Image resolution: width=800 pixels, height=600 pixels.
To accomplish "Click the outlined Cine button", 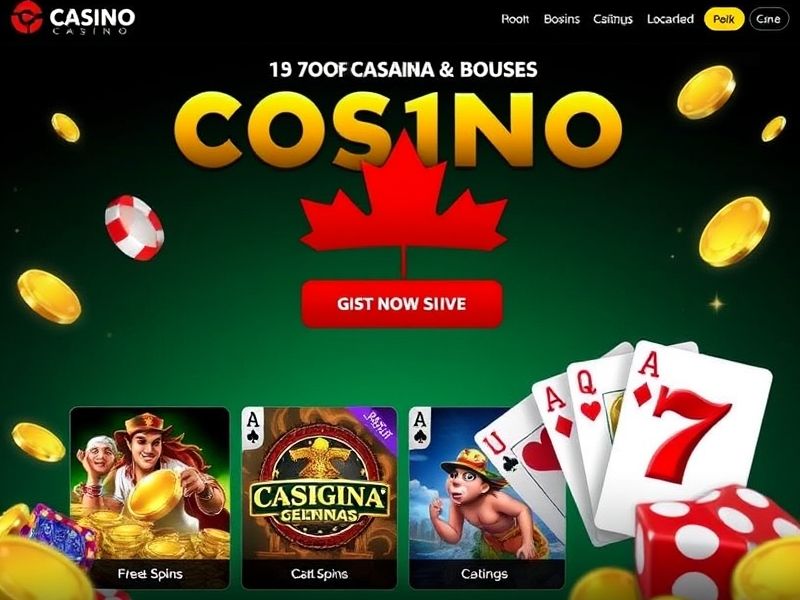I will point(769,19).
